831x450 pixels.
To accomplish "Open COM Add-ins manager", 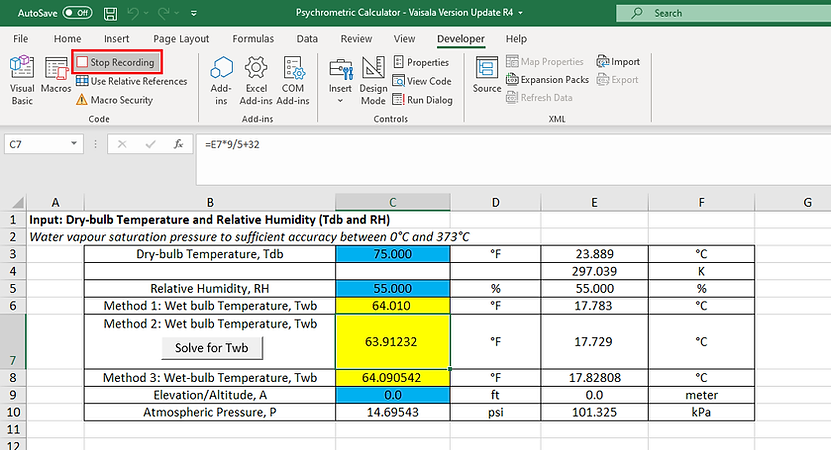I will pyautogui.click(x=293, y=80).
